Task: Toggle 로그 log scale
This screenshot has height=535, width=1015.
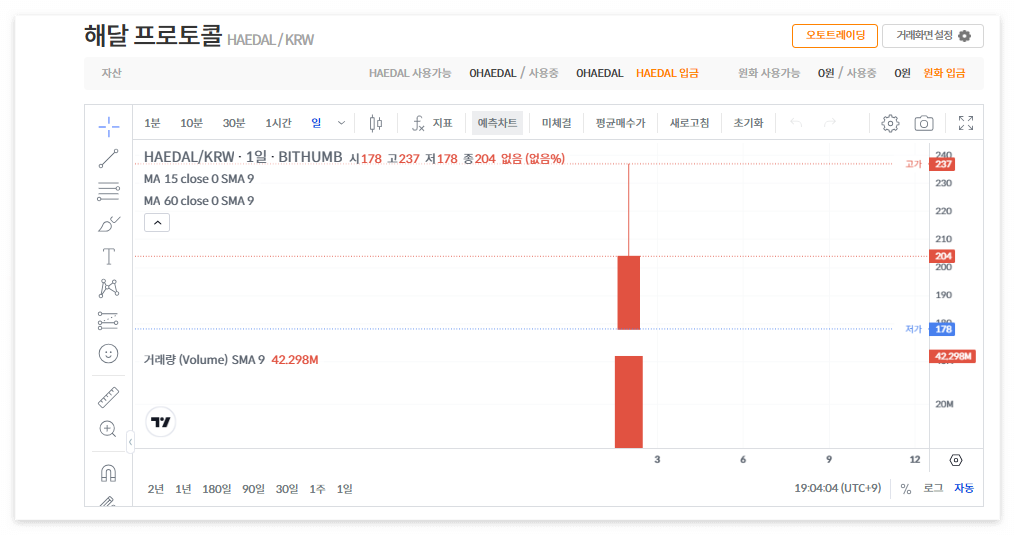Action: click(x=933, y=488)
